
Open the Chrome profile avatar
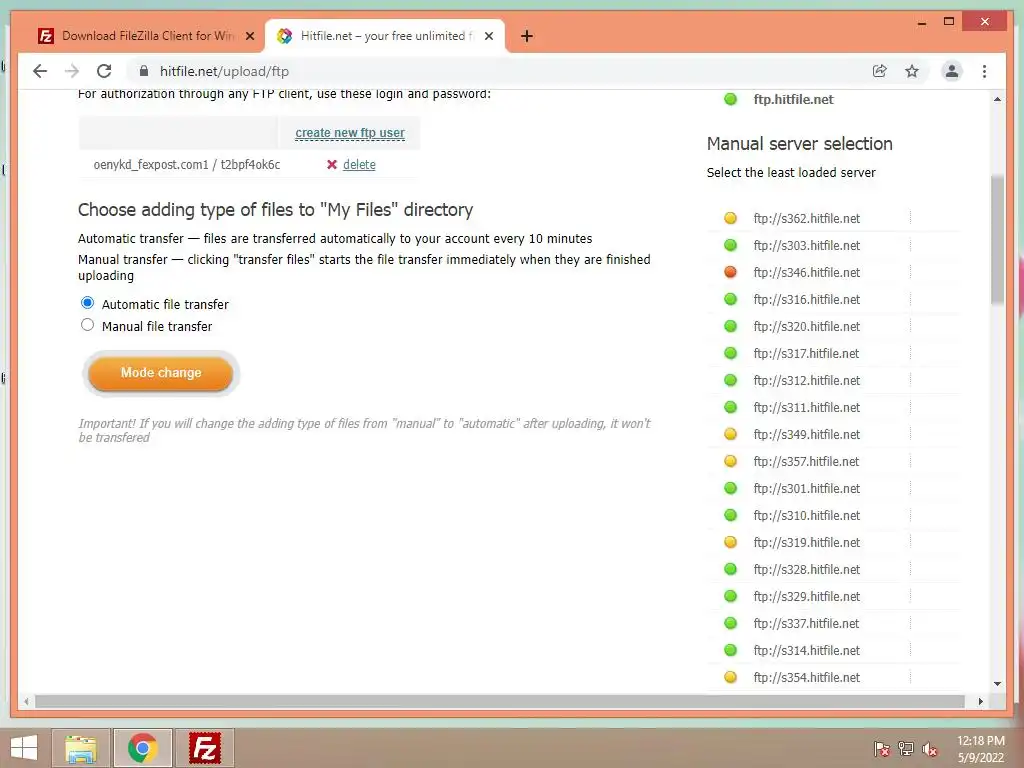tap(952, 71)
